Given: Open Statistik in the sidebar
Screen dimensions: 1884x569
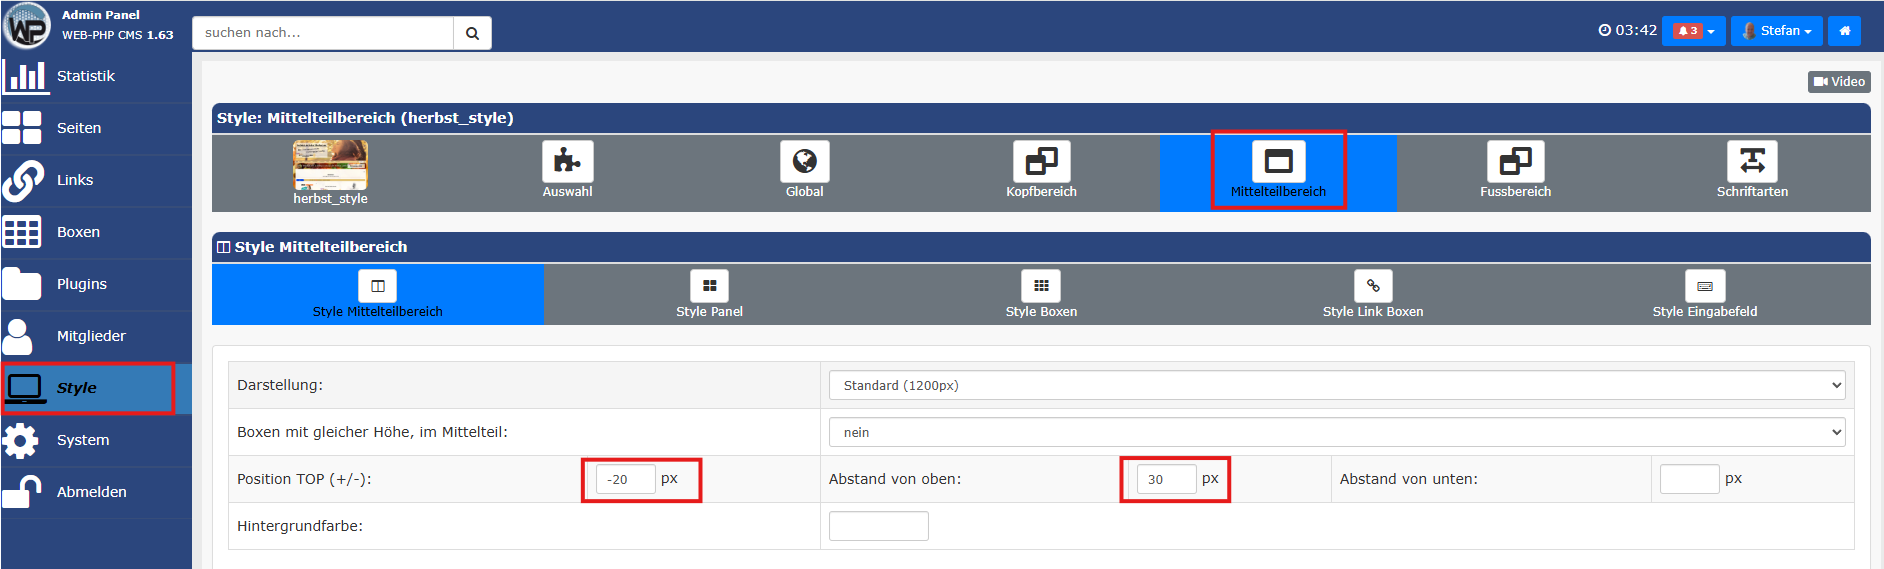Looking at the screenshot, I should point(85,76).
